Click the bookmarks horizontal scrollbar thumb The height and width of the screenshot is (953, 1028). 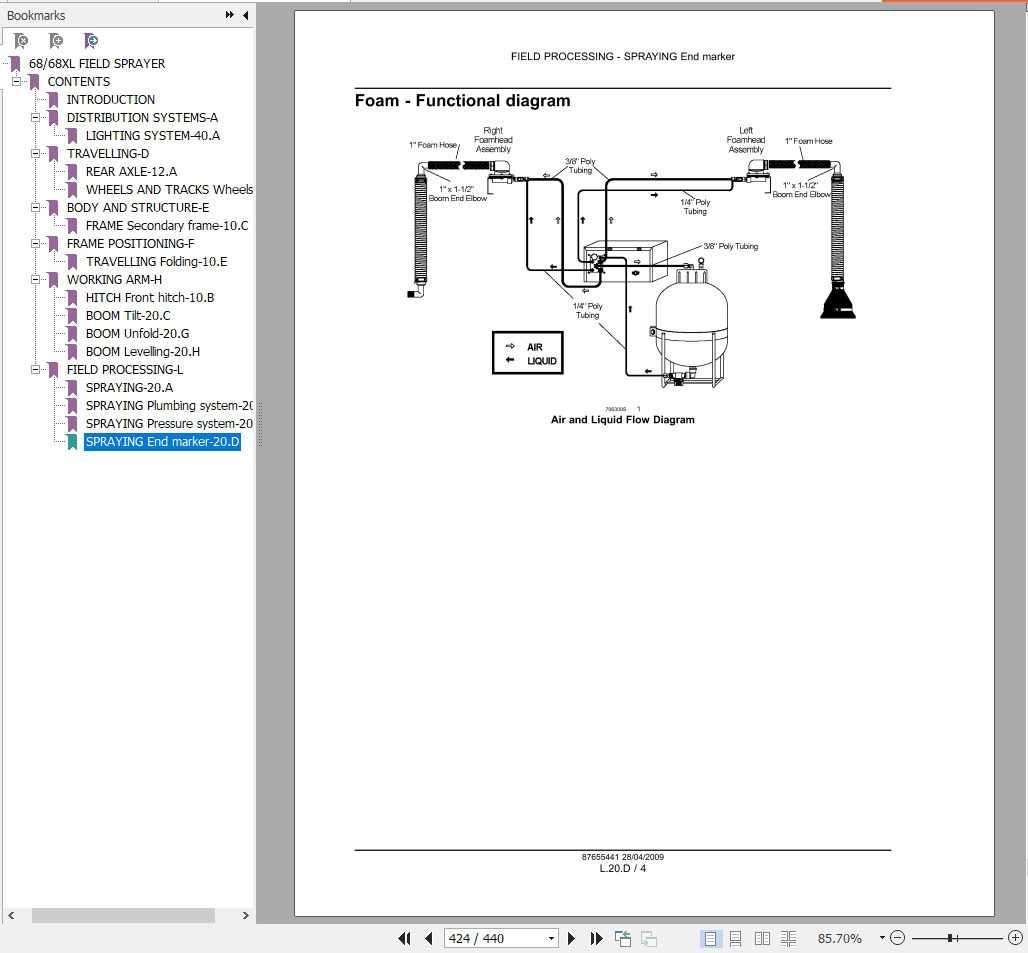click(123, 915)
